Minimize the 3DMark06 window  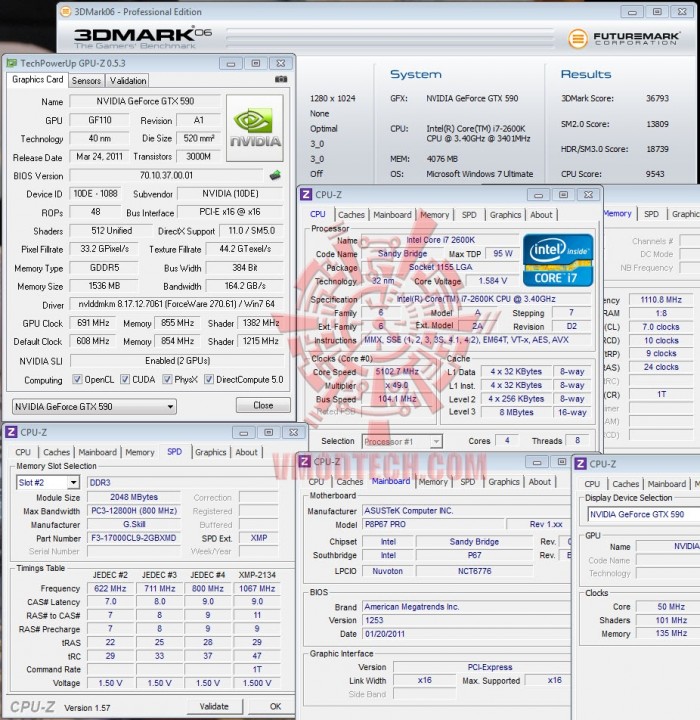[632, 12]
